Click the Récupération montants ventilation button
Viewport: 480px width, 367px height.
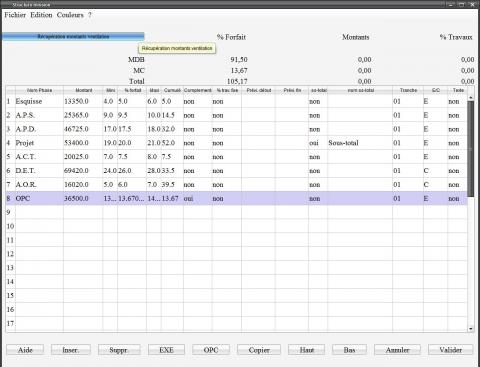click(x=73, y=36)
